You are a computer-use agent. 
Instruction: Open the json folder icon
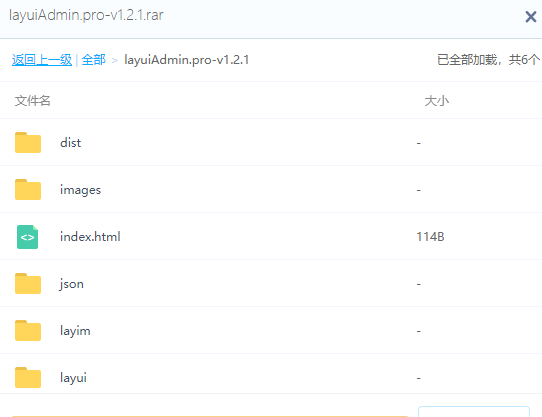tap(28, 284)
